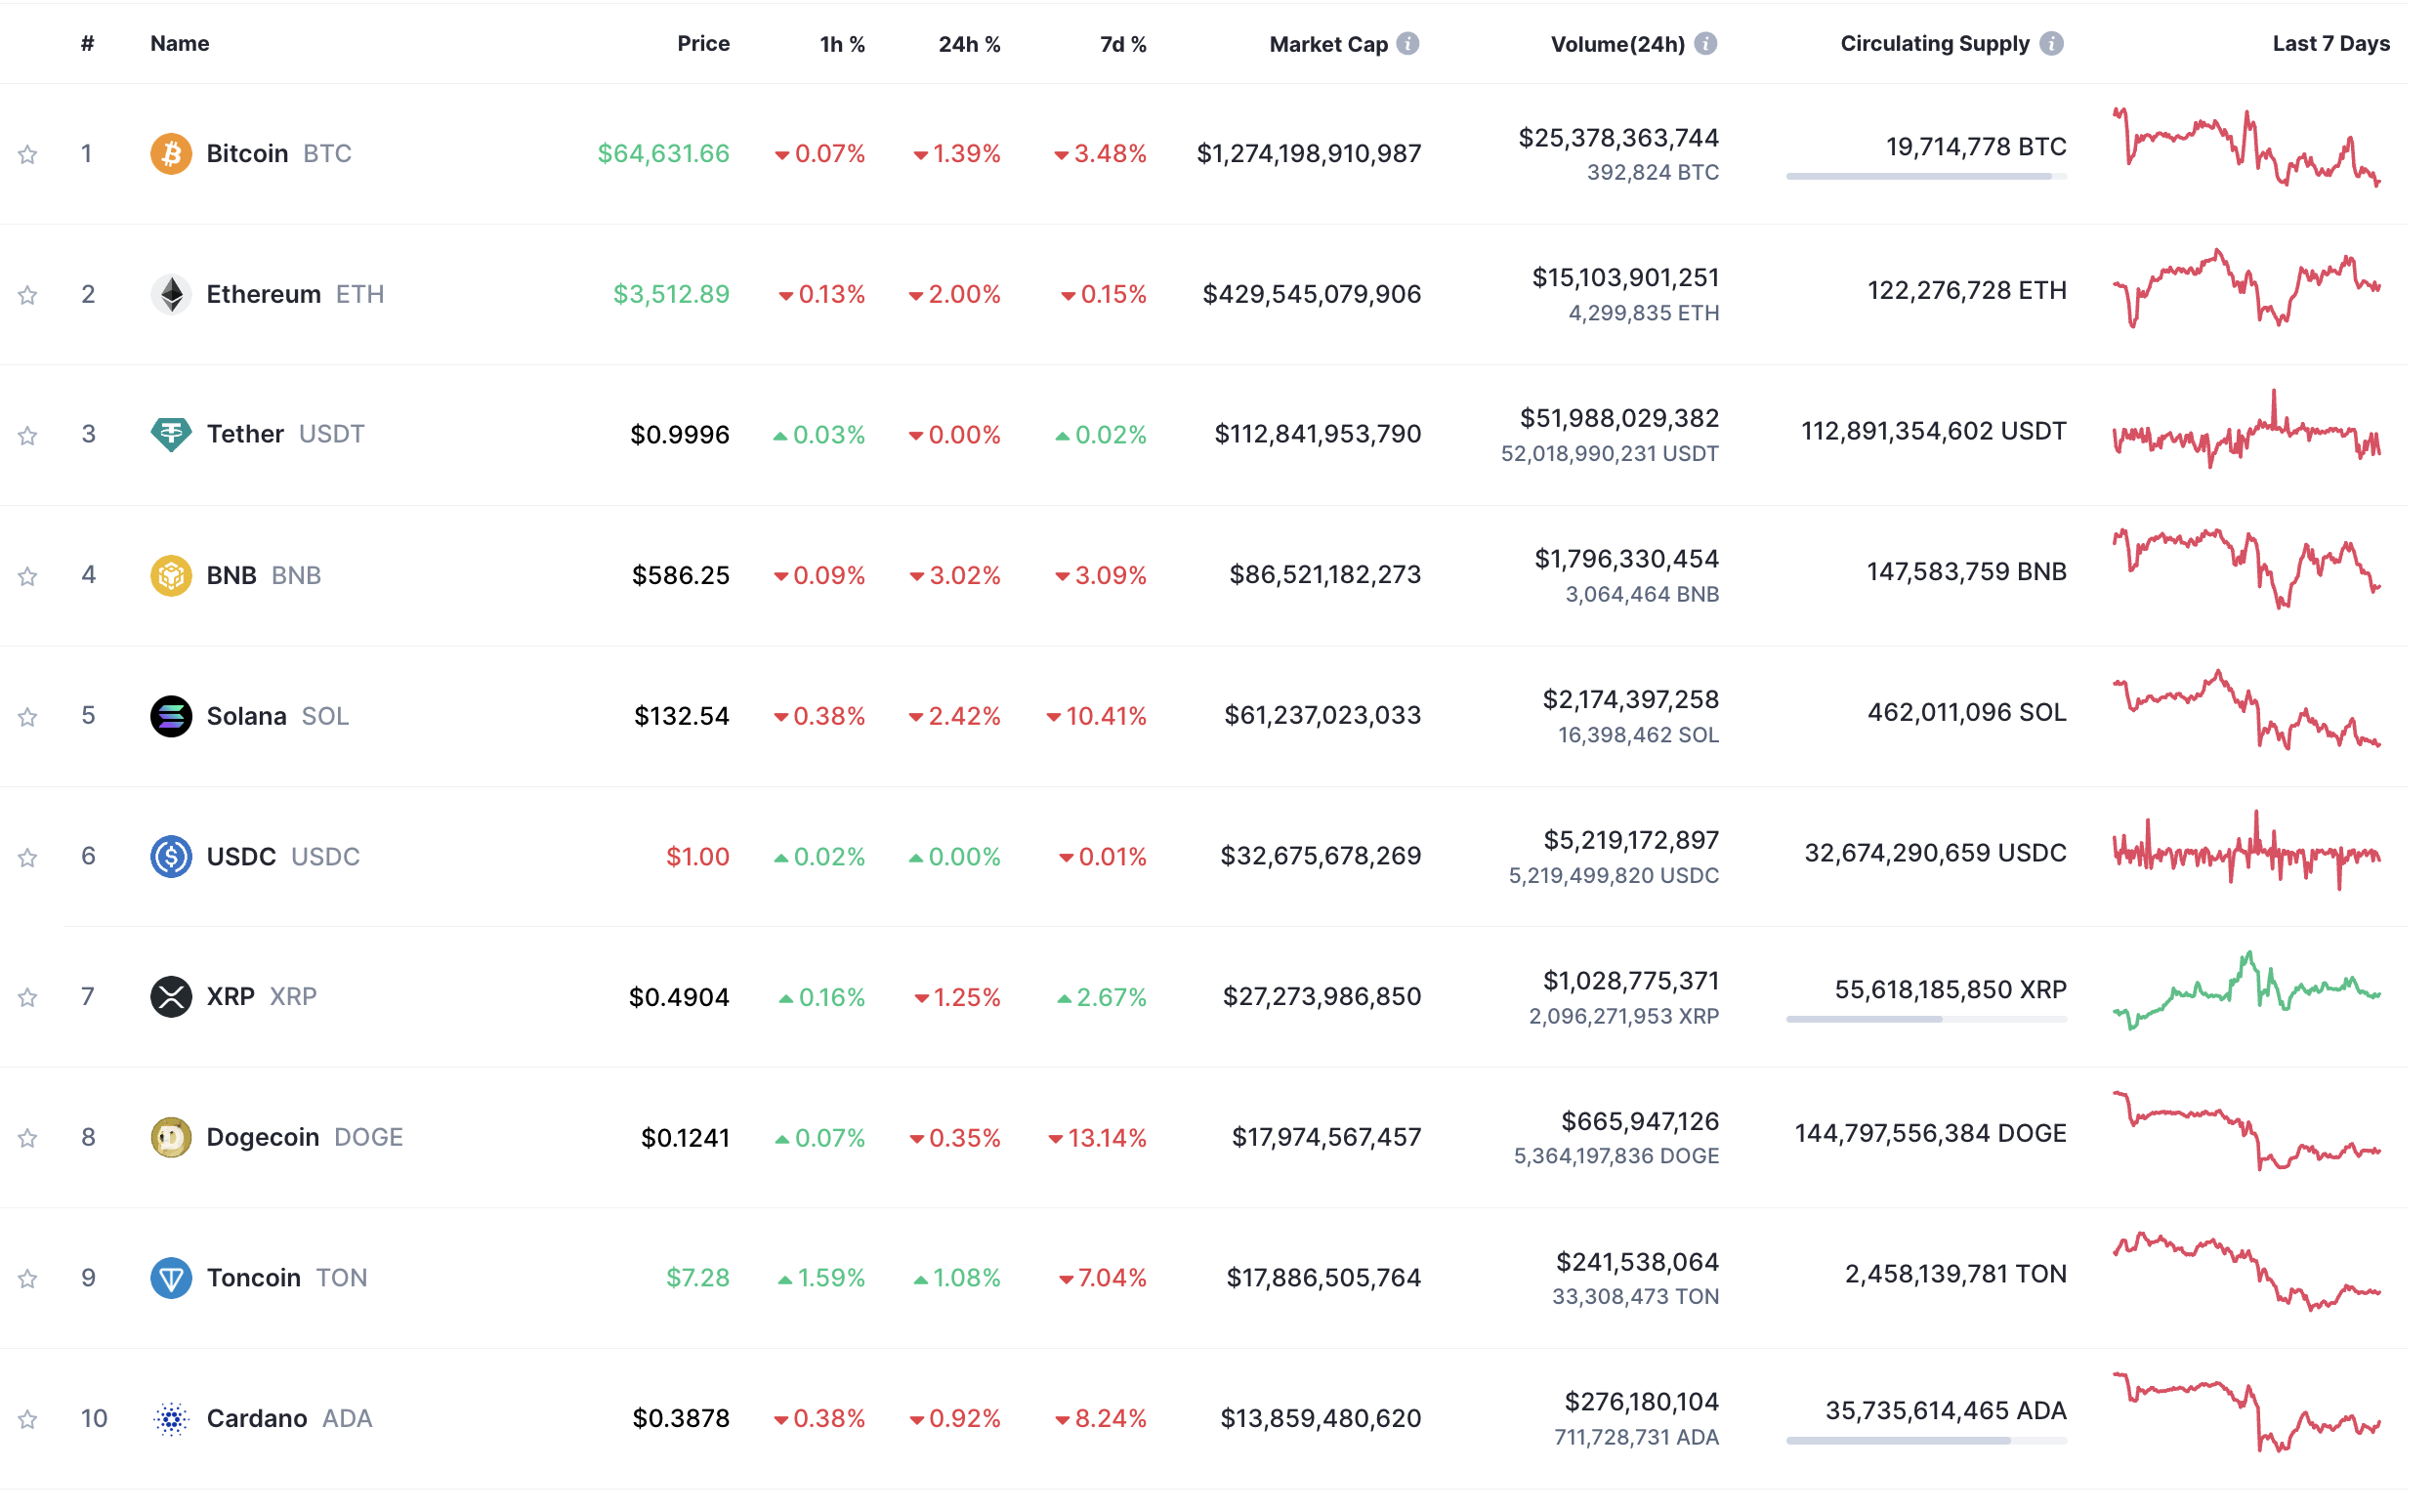The width and height of the screenshot is (2434, 1512).
Task: Click the Bitcoin logo icon
Action: [171, 154]
